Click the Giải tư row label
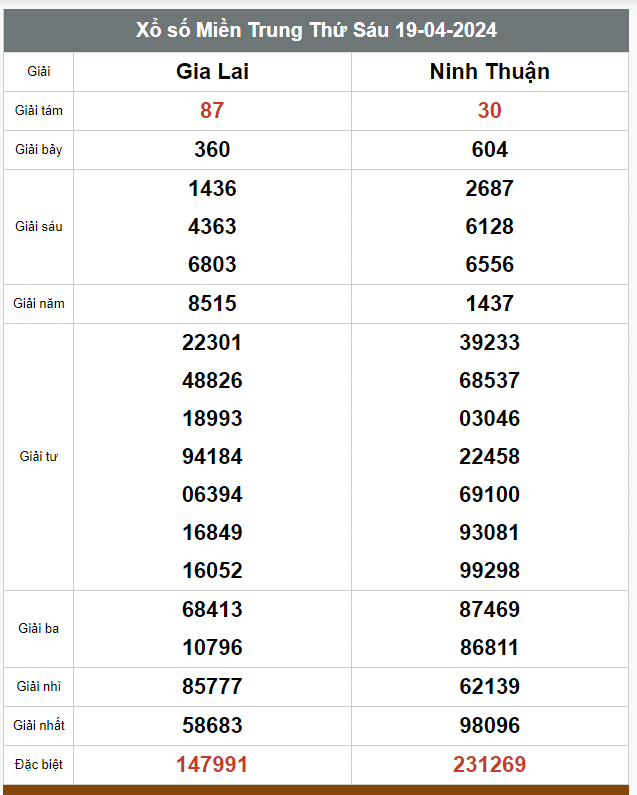 pyautogui.click(x=39, y=457)
